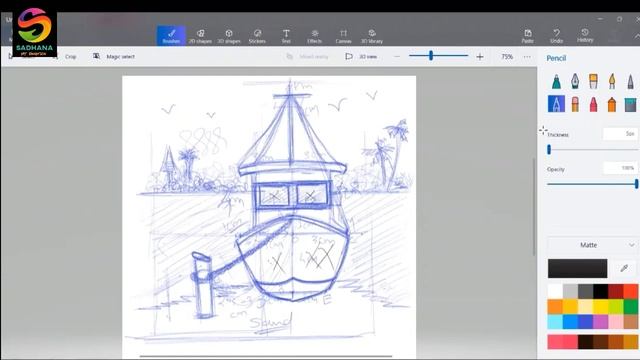Select the Magic select tool

114,56
